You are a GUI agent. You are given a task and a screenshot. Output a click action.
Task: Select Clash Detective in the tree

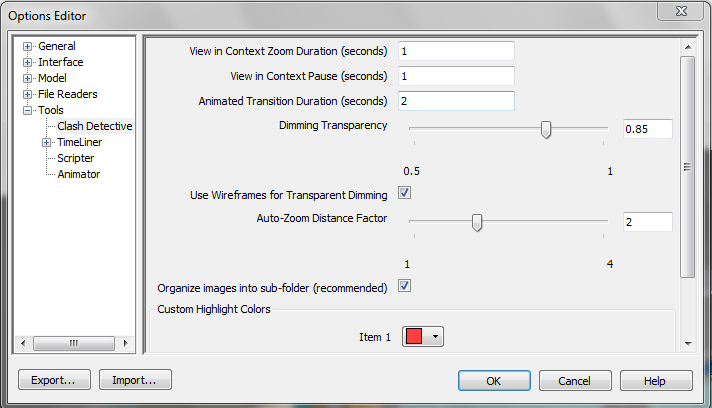tap(94, 127)
